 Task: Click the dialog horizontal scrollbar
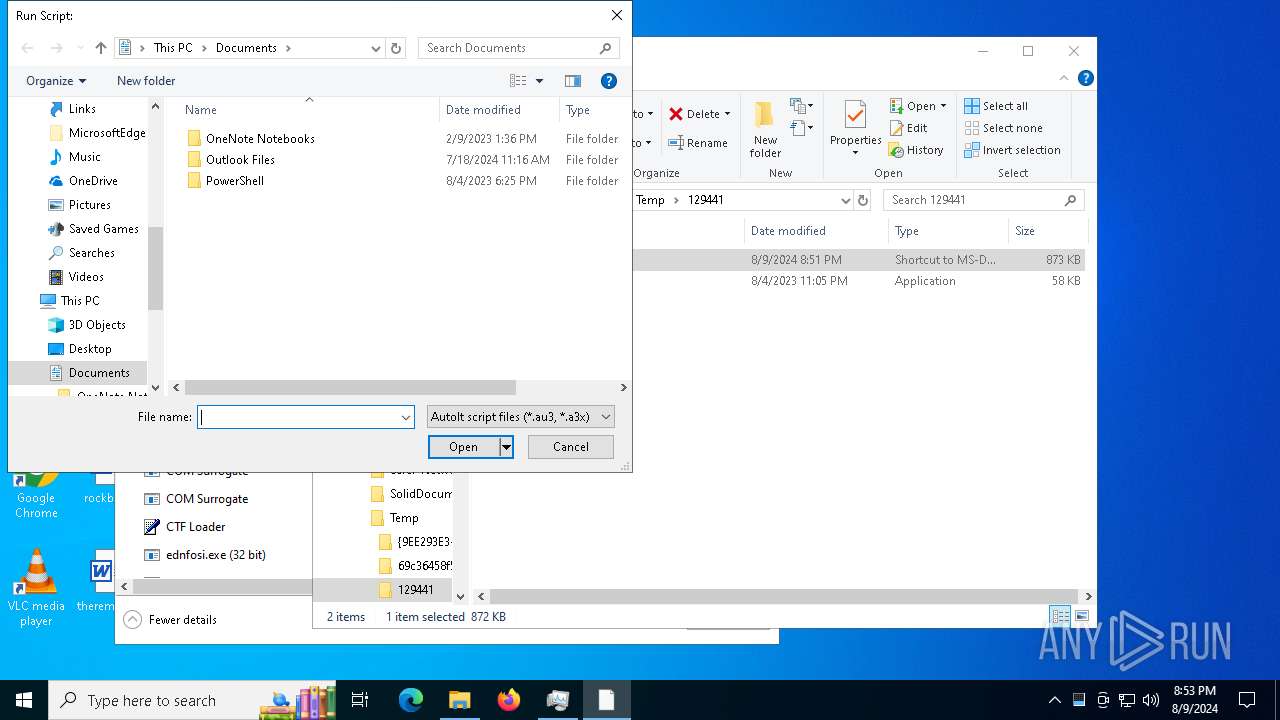(350, 387)
